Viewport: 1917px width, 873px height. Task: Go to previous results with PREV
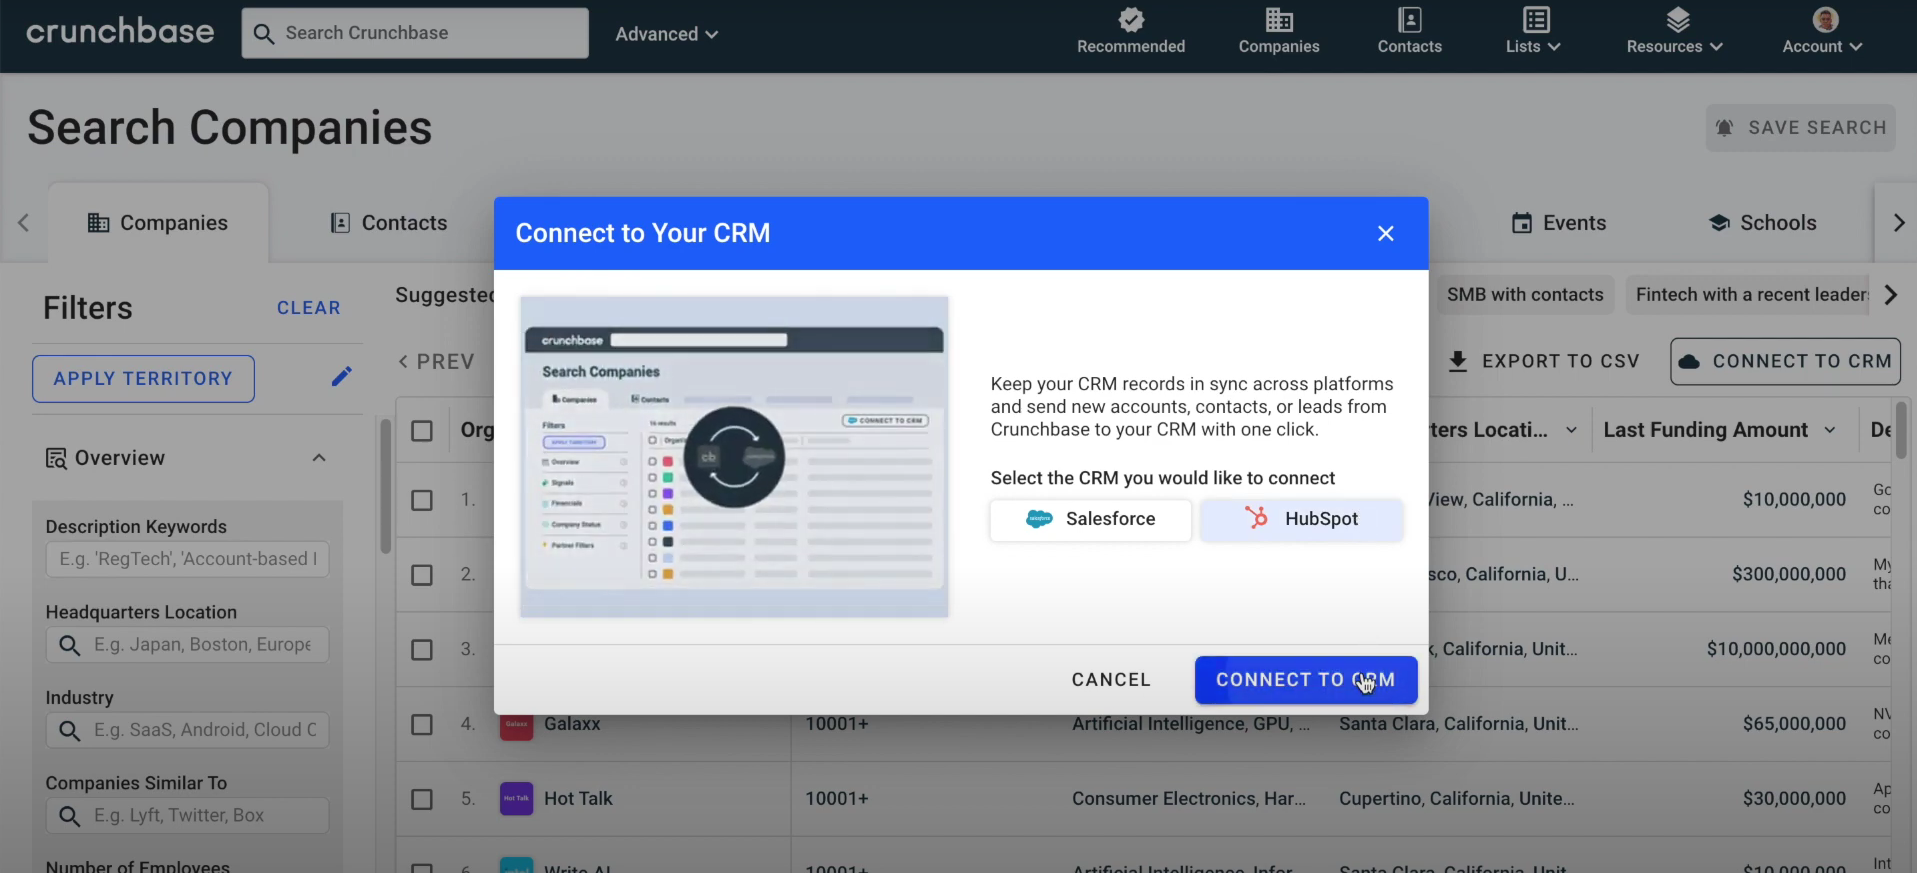pos(436,362)
